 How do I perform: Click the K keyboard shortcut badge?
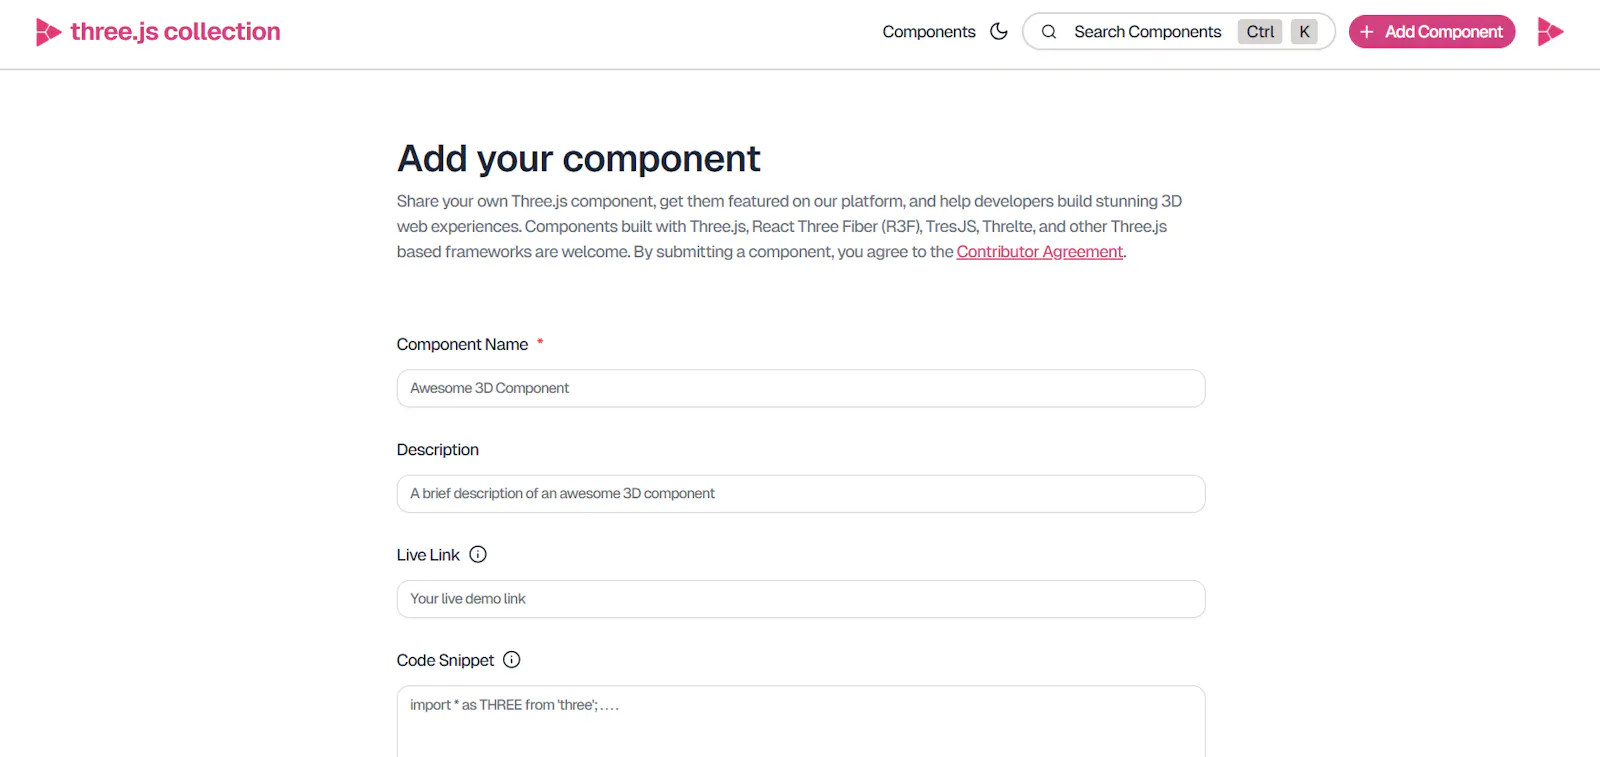[x=1304, y=32]
